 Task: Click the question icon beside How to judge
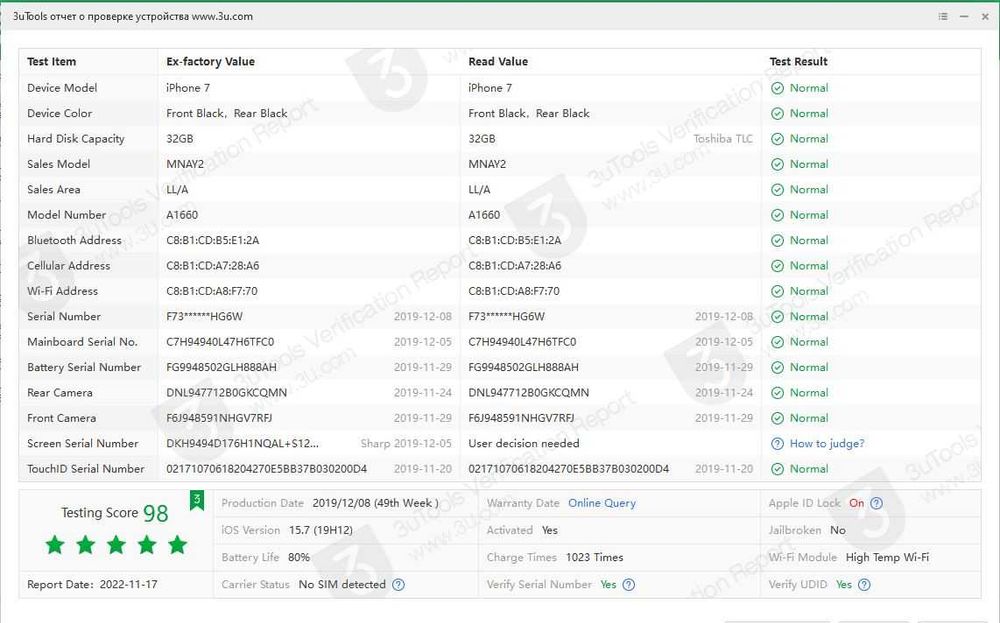point(777,444)
